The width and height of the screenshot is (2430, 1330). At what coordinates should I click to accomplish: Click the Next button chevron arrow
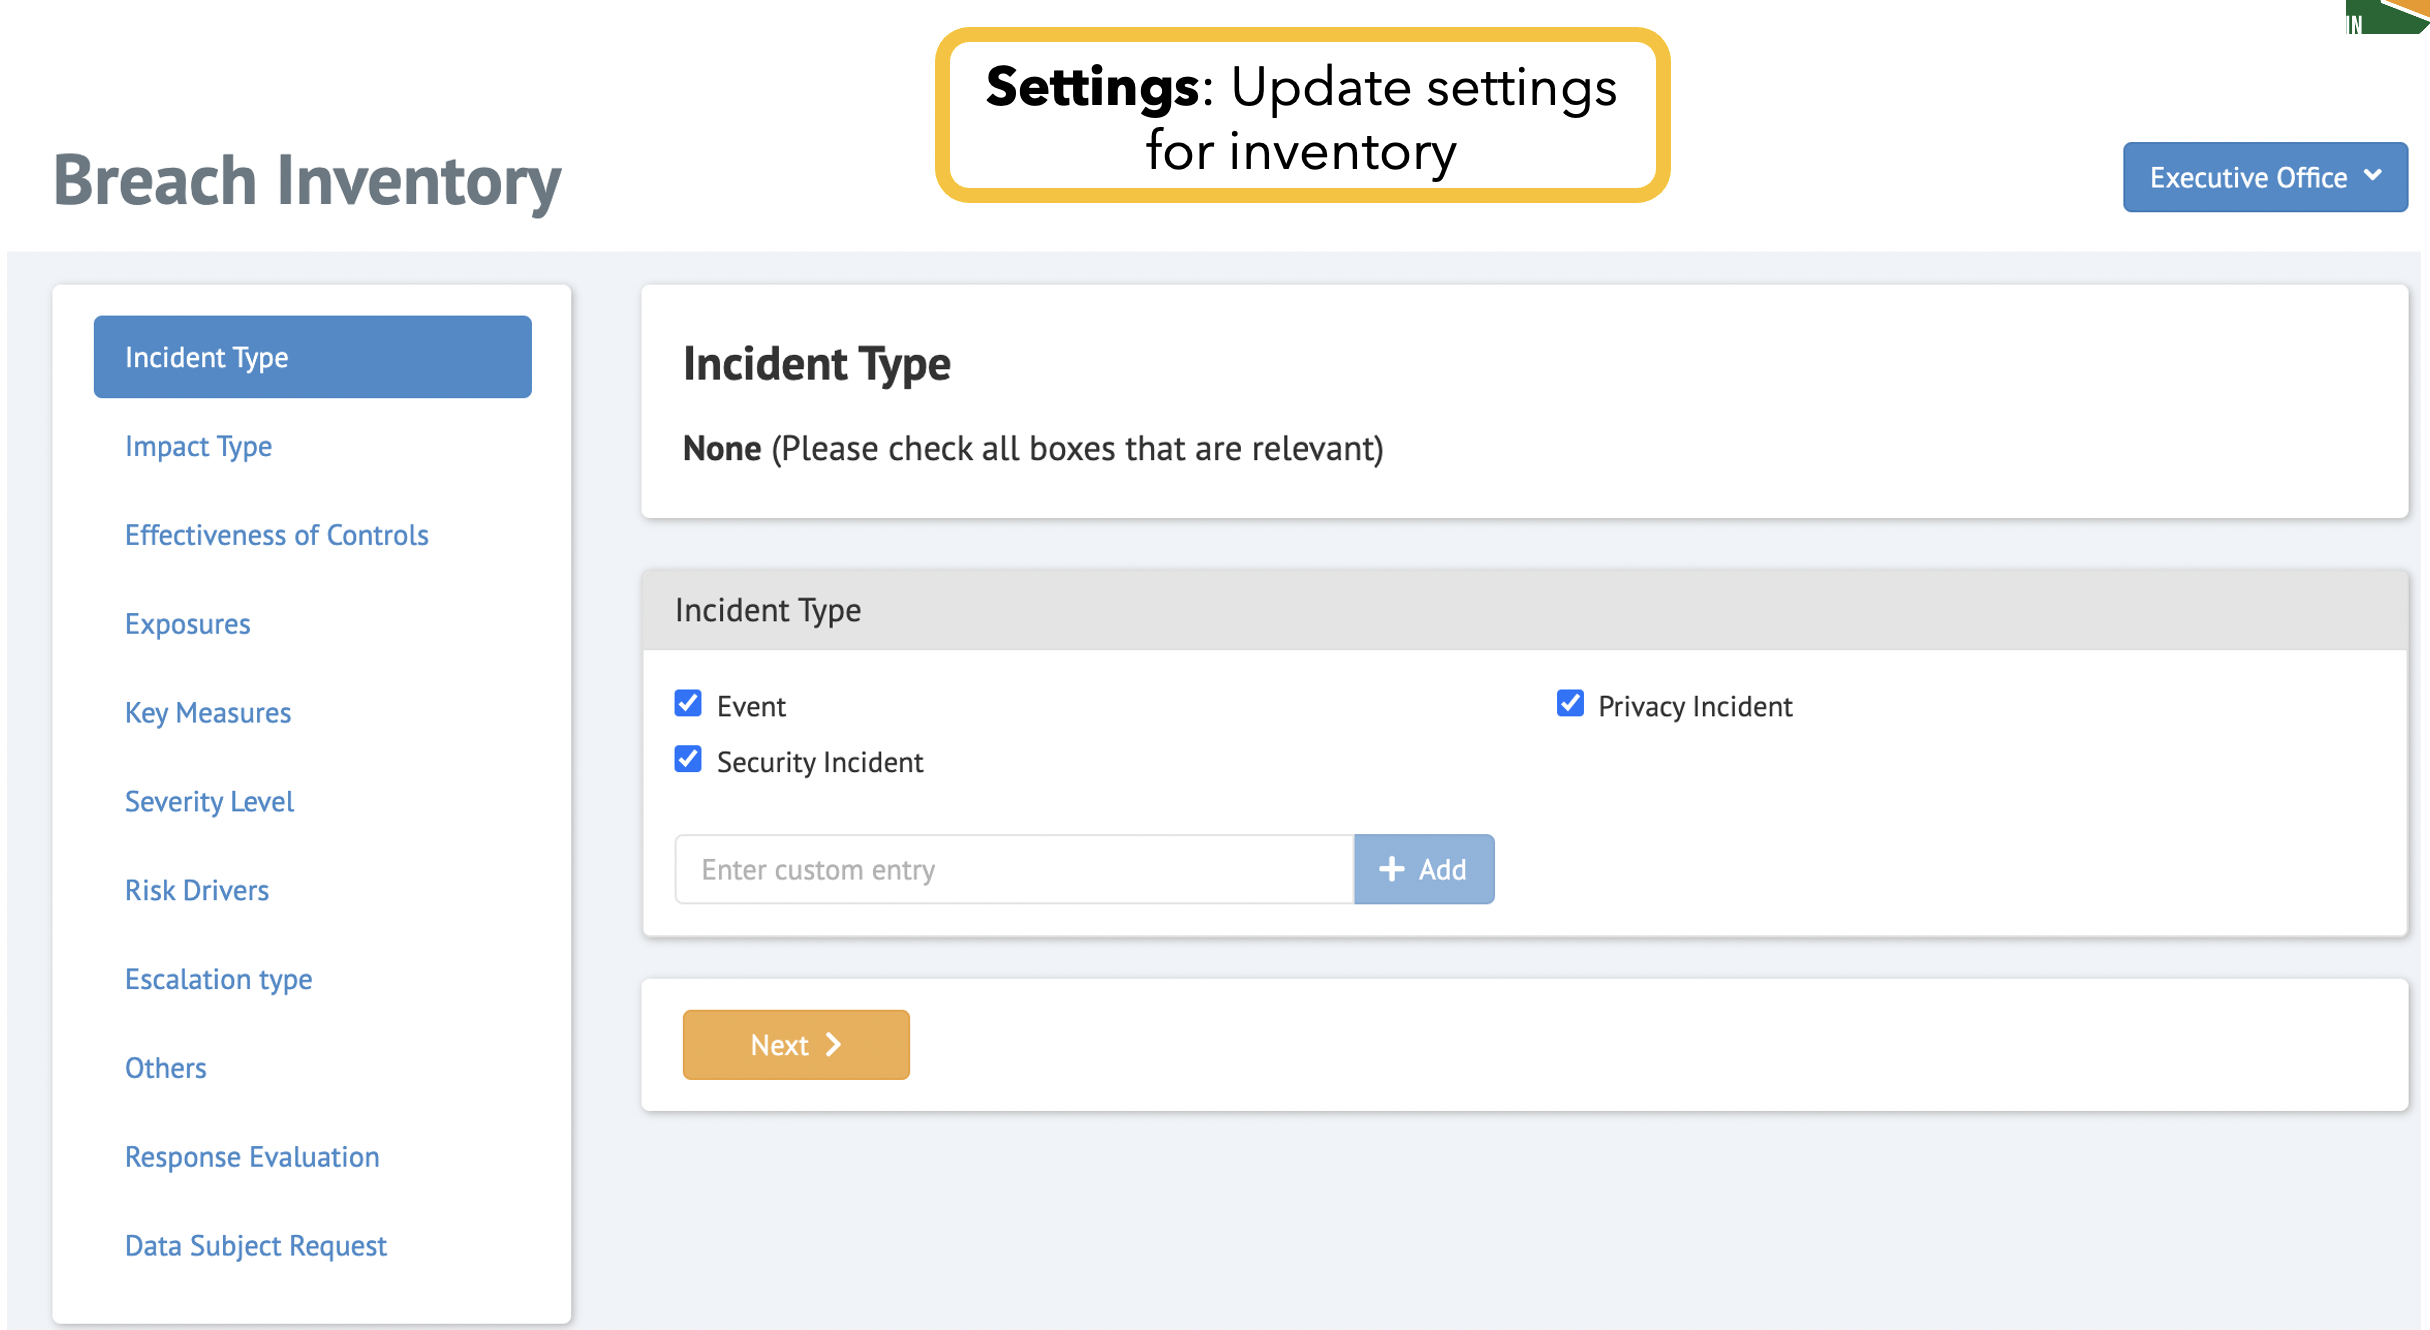tap(834, 1045)
